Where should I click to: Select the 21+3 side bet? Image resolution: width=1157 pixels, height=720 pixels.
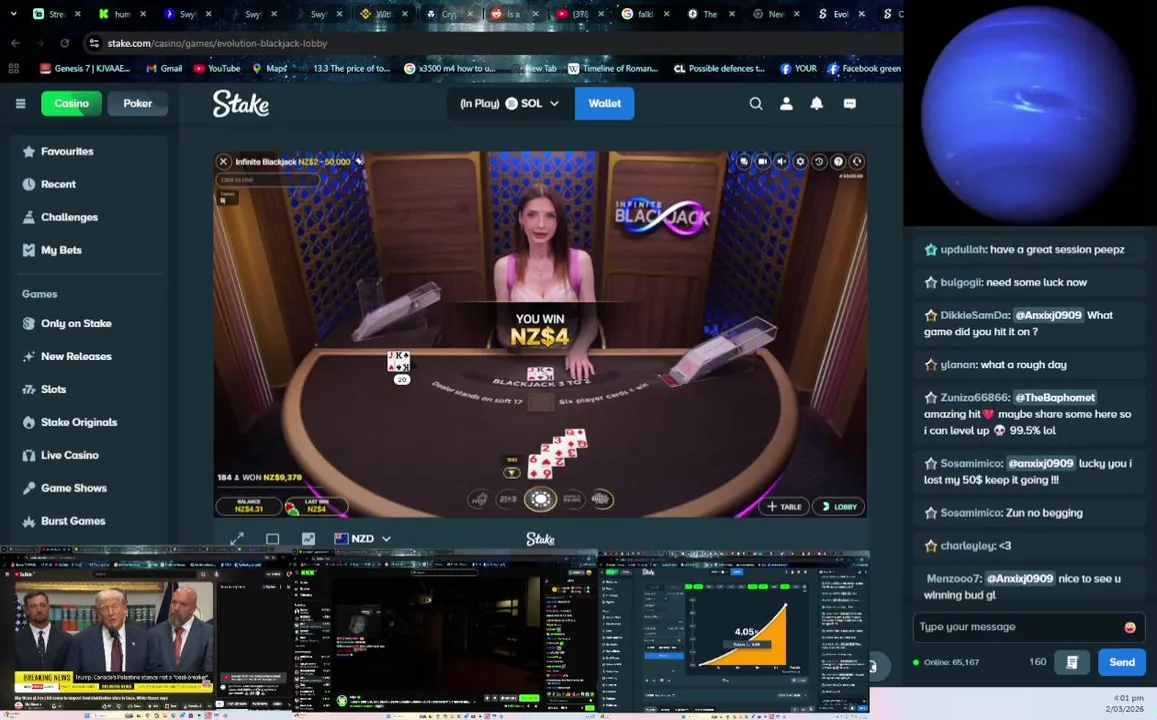point(508,499)
